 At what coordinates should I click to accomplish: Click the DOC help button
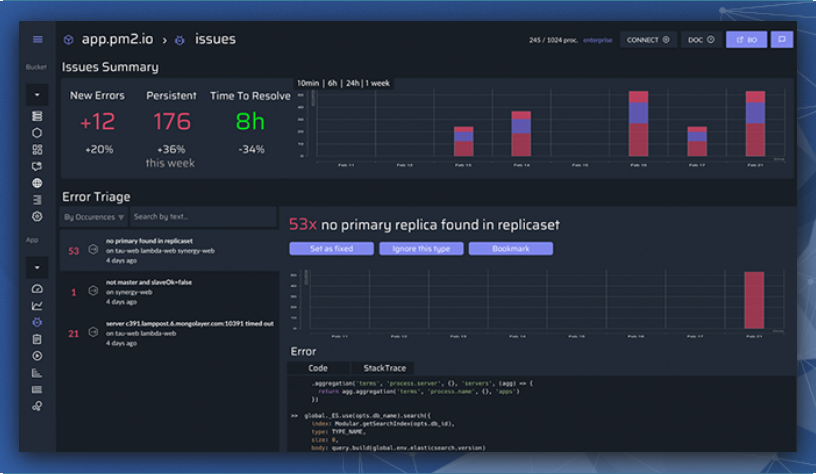coord(701,40)
